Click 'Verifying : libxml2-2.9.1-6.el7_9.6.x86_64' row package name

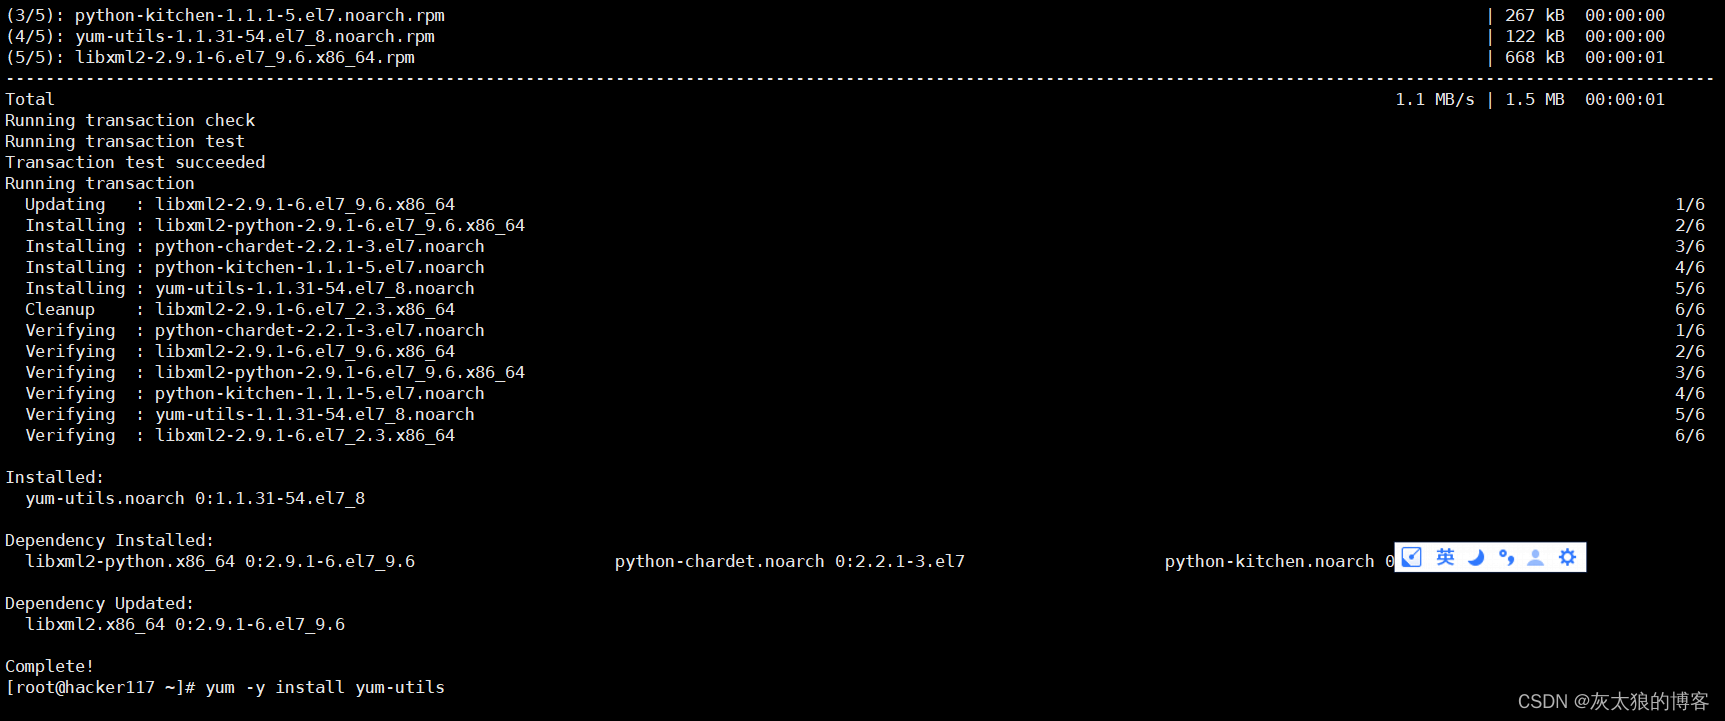(305, 351)
